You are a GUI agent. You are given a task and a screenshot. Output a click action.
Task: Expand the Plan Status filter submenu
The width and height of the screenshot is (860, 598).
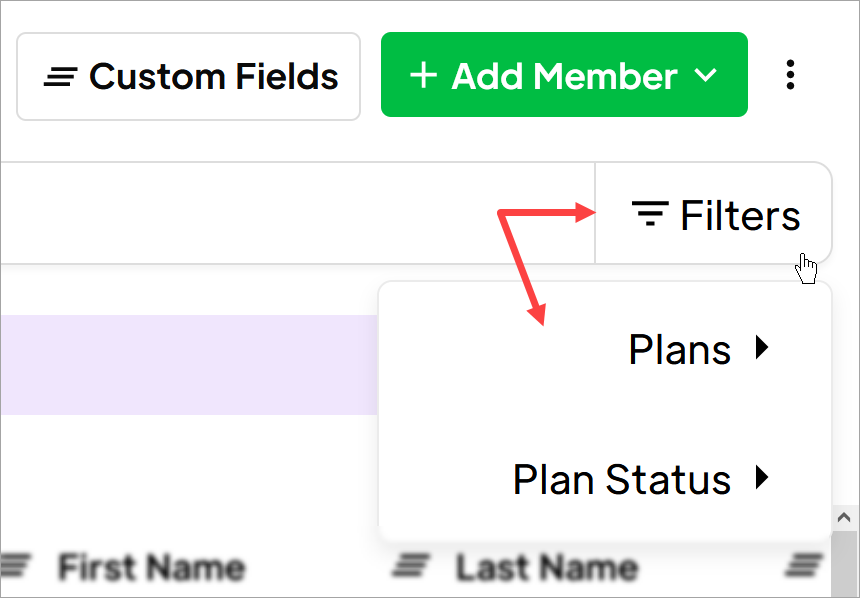[x=762, y=478]
